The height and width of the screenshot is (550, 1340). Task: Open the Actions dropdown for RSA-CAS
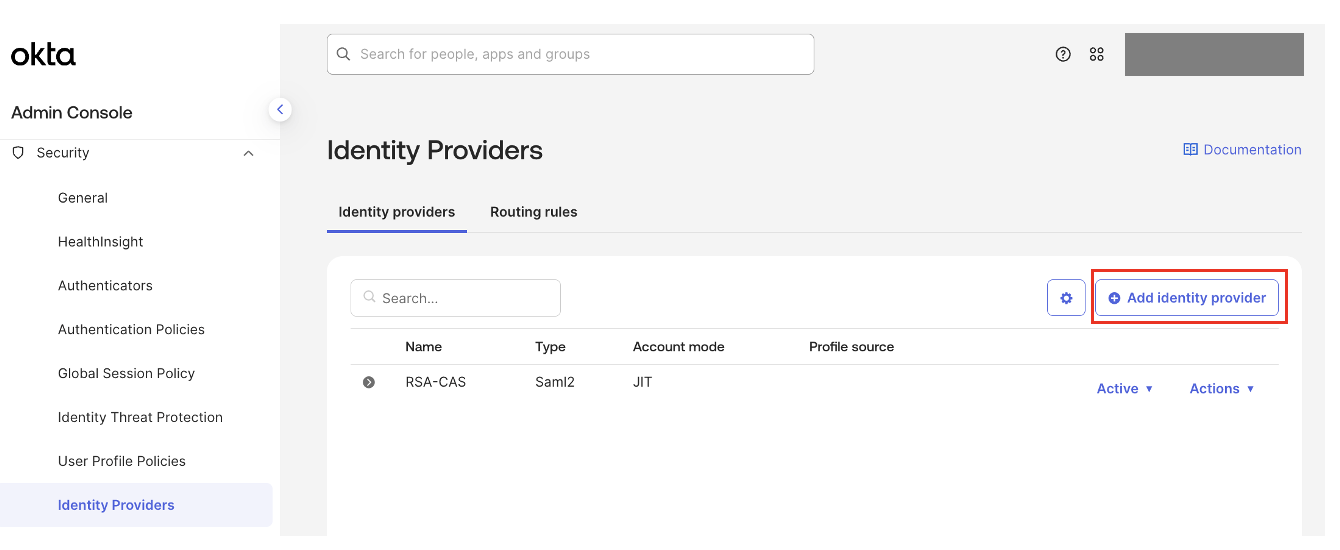pyautogui.click(x=1222, y=389)
